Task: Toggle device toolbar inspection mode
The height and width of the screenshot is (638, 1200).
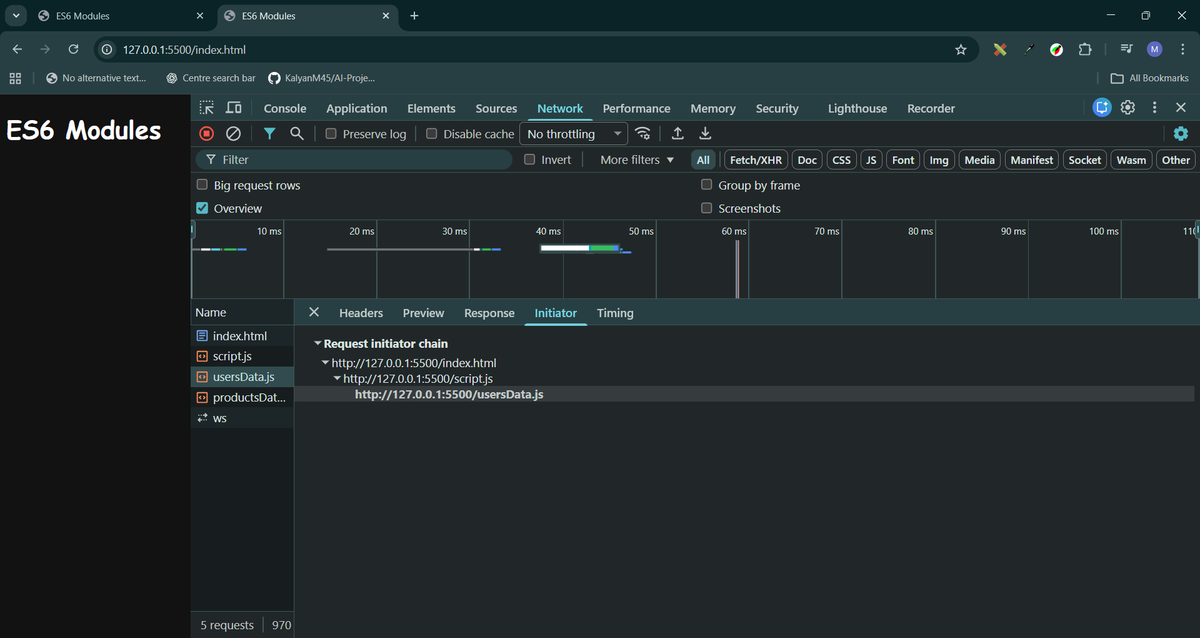Action: click(233, 107)
